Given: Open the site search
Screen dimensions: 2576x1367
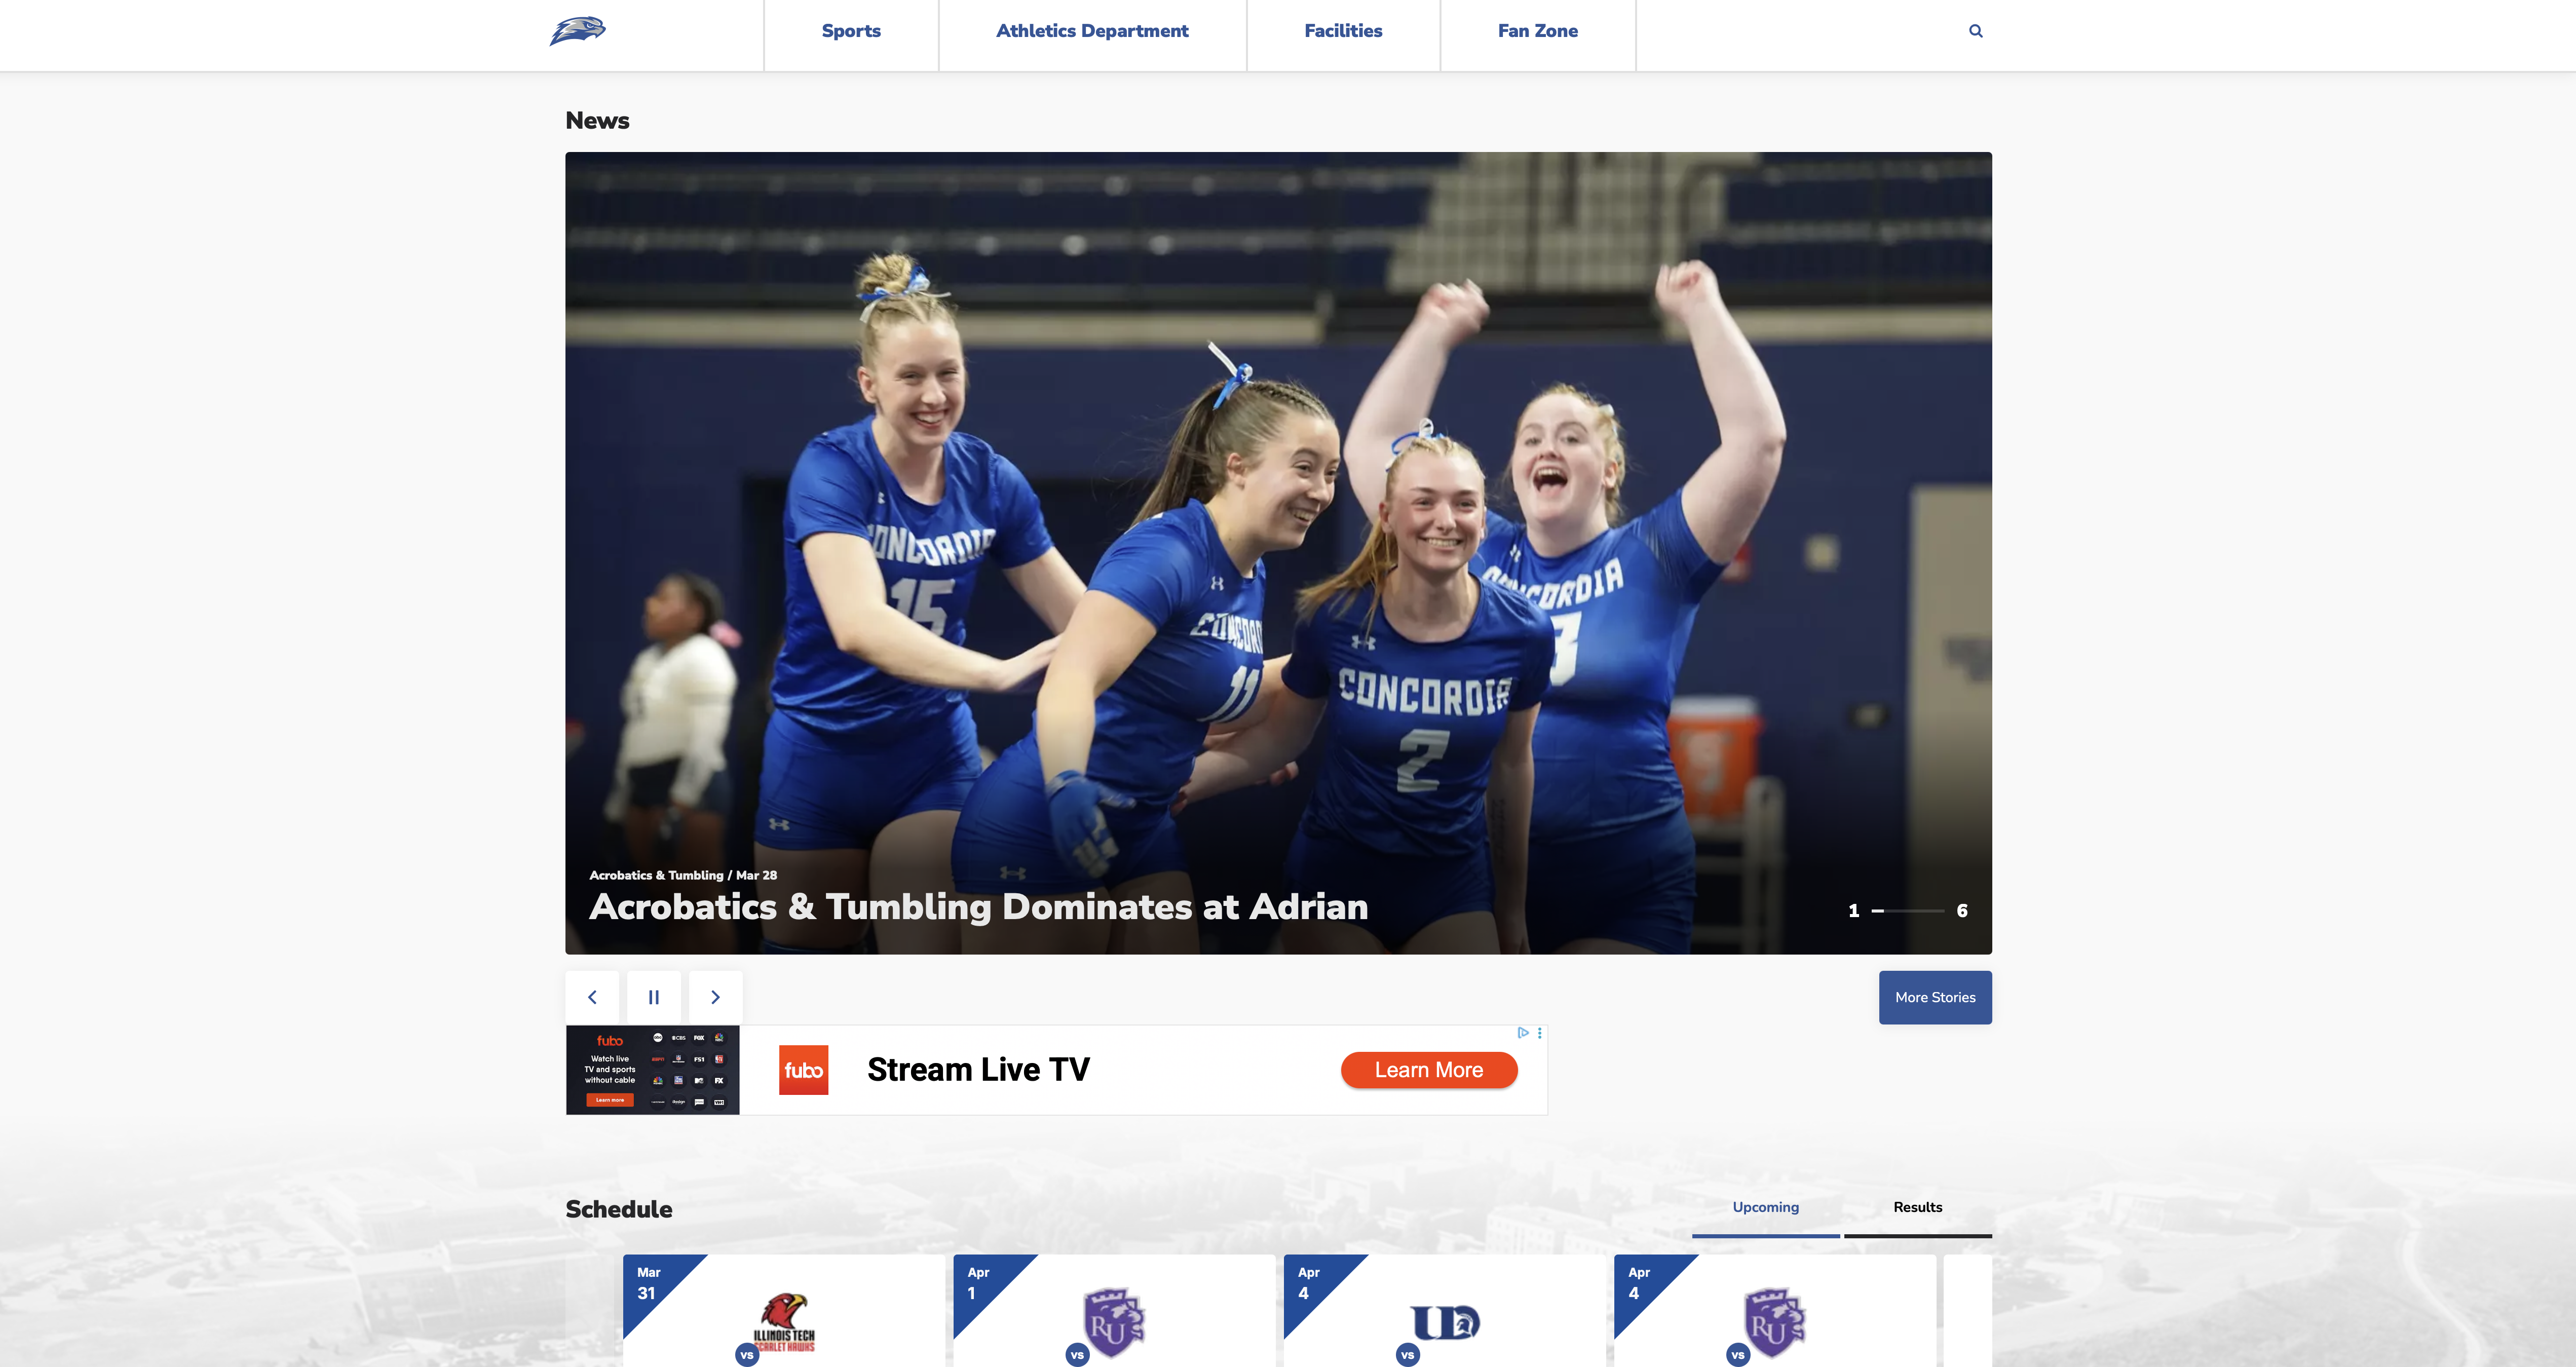Looking at the screenshot, I should point(1975,30).
